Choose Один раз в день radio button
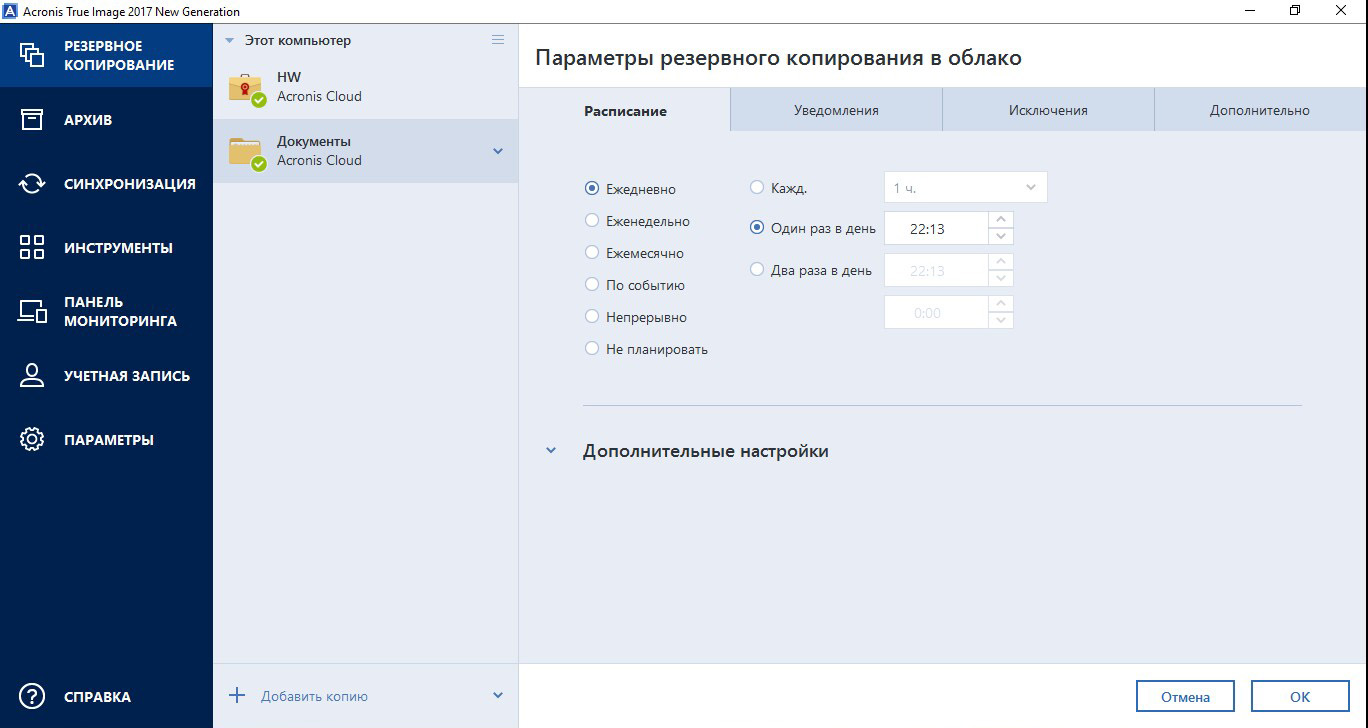The image size is (1368, 728). pyautogui.click(x=757, y=227)
